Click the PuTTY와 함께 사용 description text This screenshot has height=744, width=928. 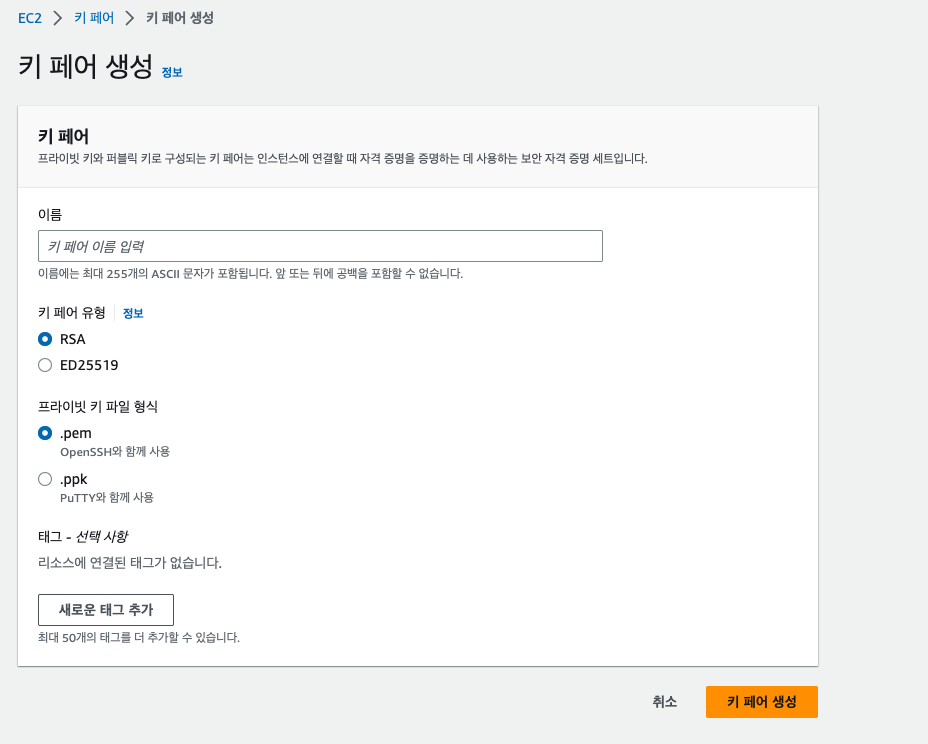coord(107,497)
